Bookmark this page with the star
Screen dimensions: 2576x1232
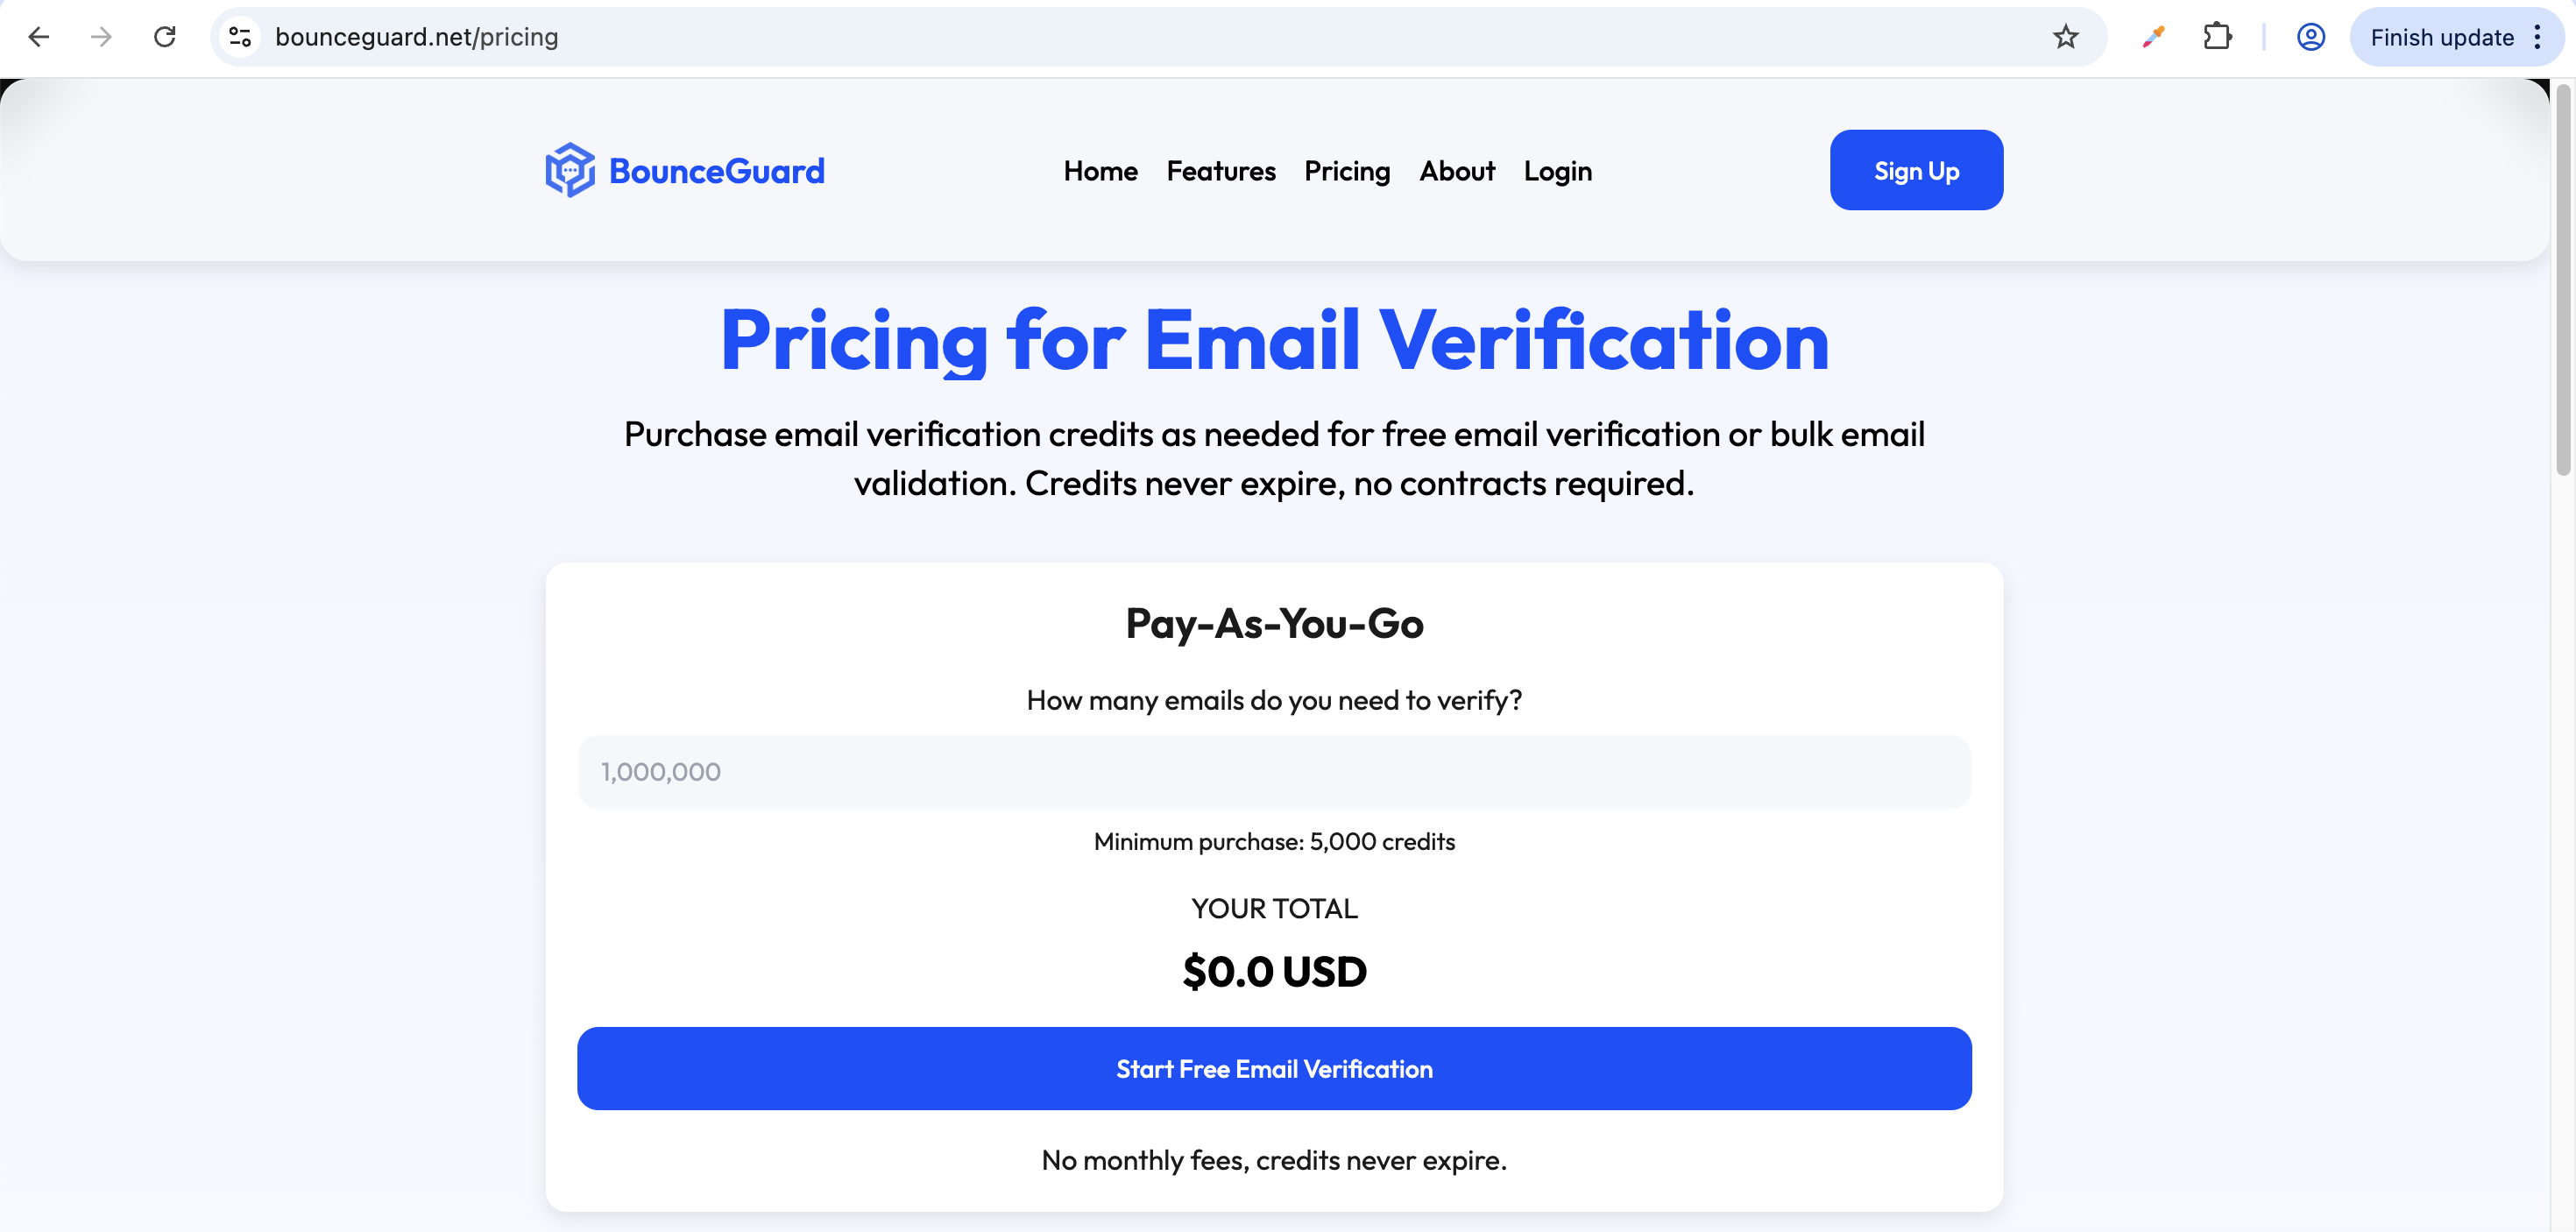coord(2065,37)
